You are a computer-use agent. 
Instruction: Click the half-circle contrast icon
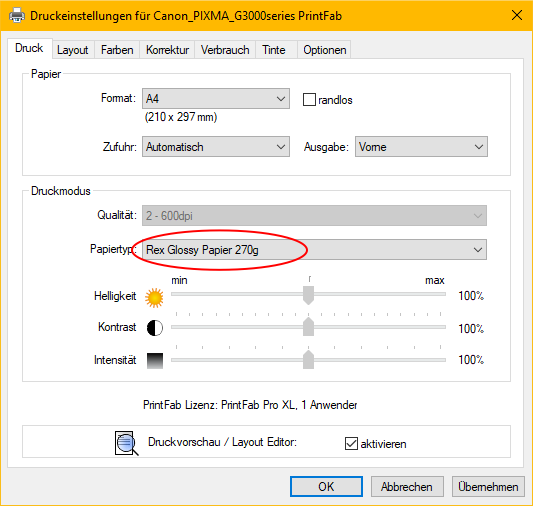pyautogui.click(x=155, y=328)
